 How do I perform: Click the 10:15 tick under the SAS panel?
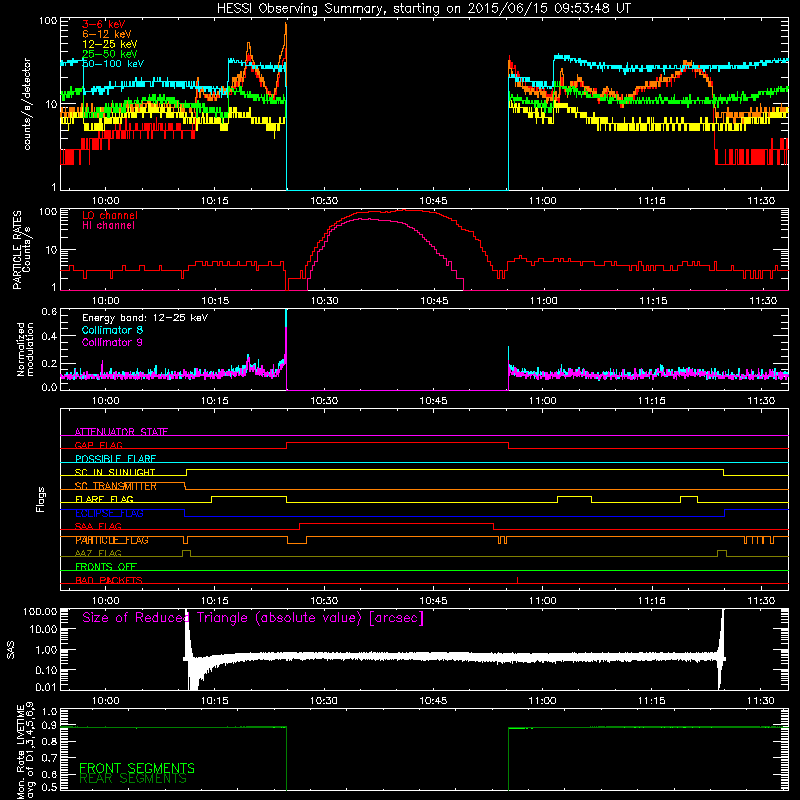(214, 701)
